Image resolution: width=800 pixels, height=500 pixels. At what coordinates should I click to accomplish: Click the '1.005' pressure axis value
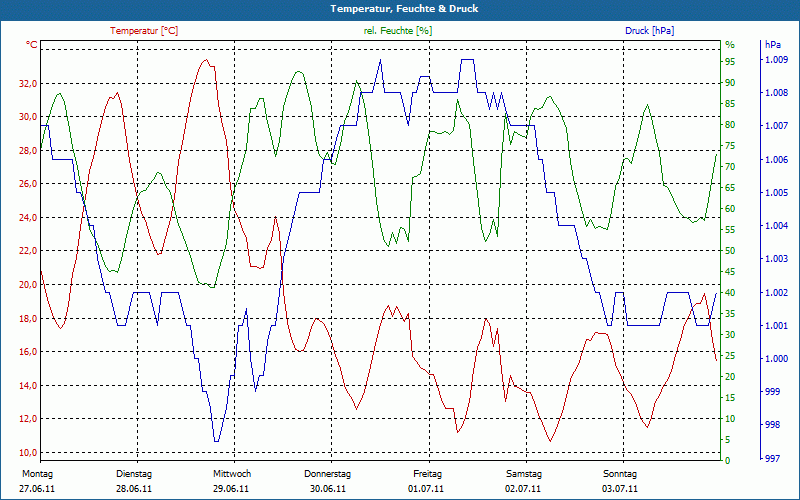click(x=778, y=193)
